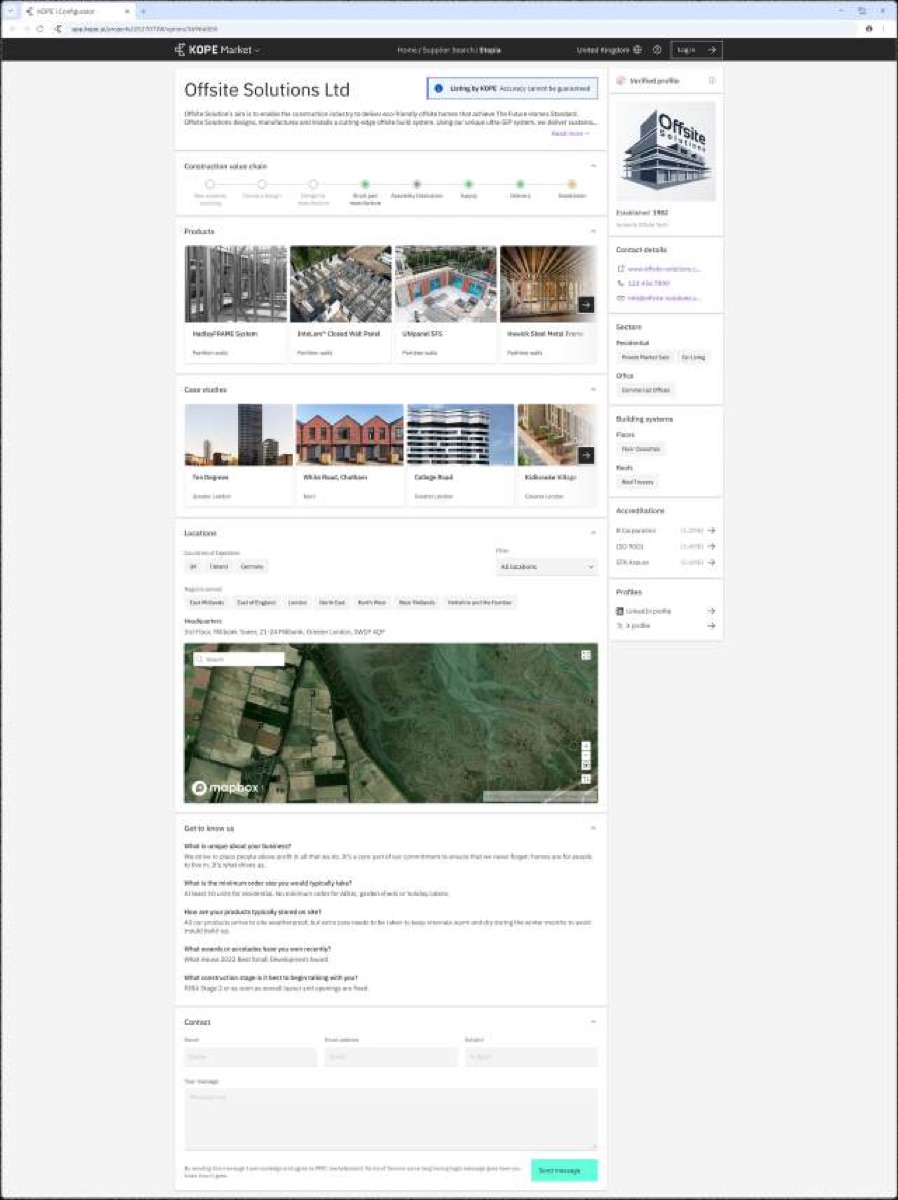This screenshot has width=898, height=1200.
Task: Click the envelope email icon
Action: (620, 298)
